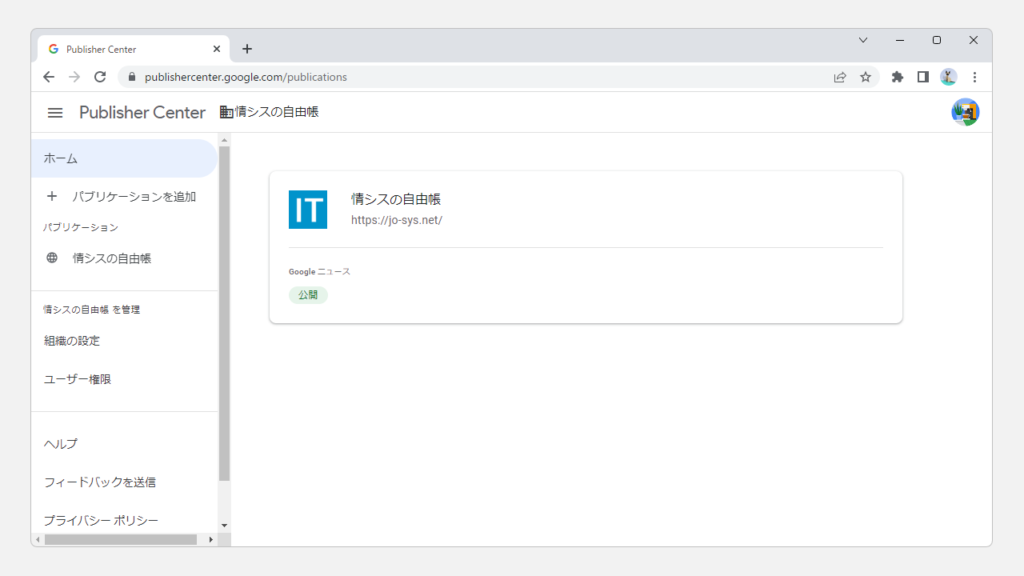Expand the tab search chevron
The height and width of the screenshot is (576, 1024).
coord(863,40)
